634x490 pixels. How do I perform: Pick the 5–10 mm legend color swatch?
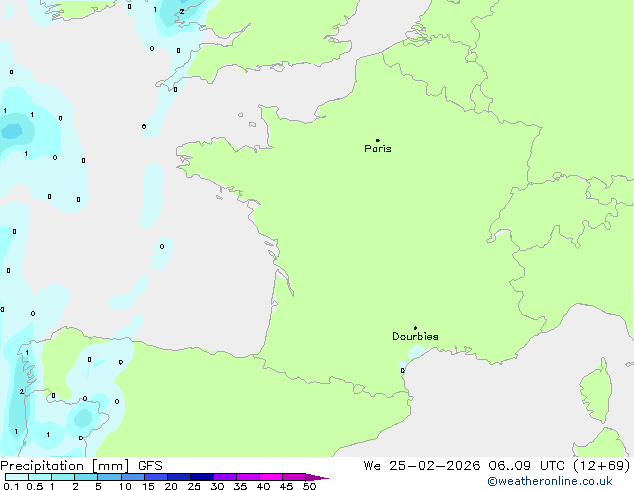click(x=110, y=477)
